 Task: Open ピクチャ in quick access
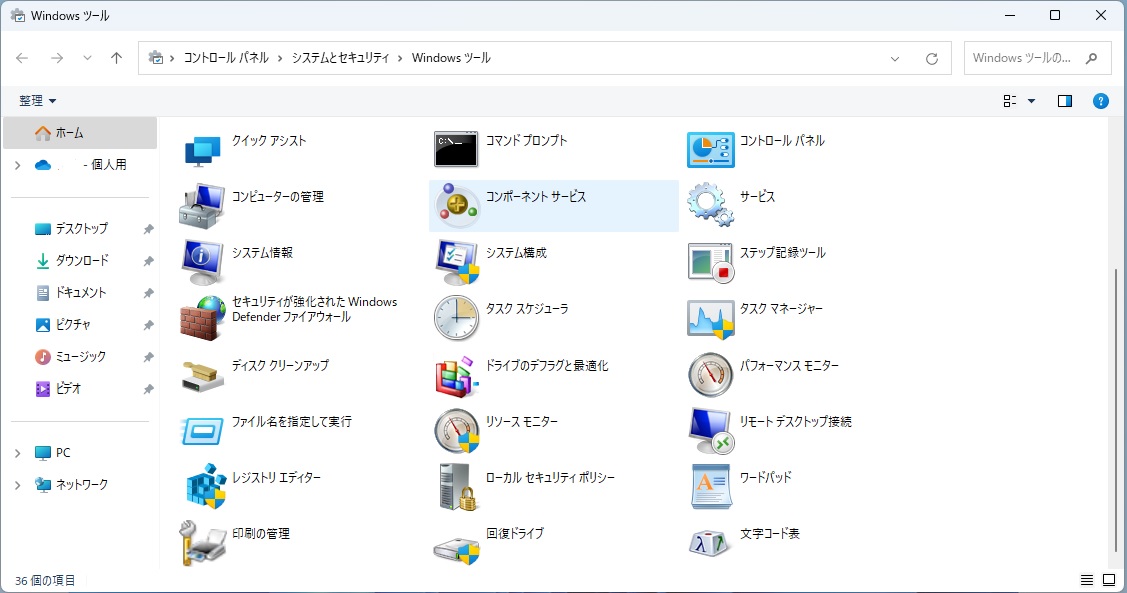pyautogui.click(x=63, y=324)
